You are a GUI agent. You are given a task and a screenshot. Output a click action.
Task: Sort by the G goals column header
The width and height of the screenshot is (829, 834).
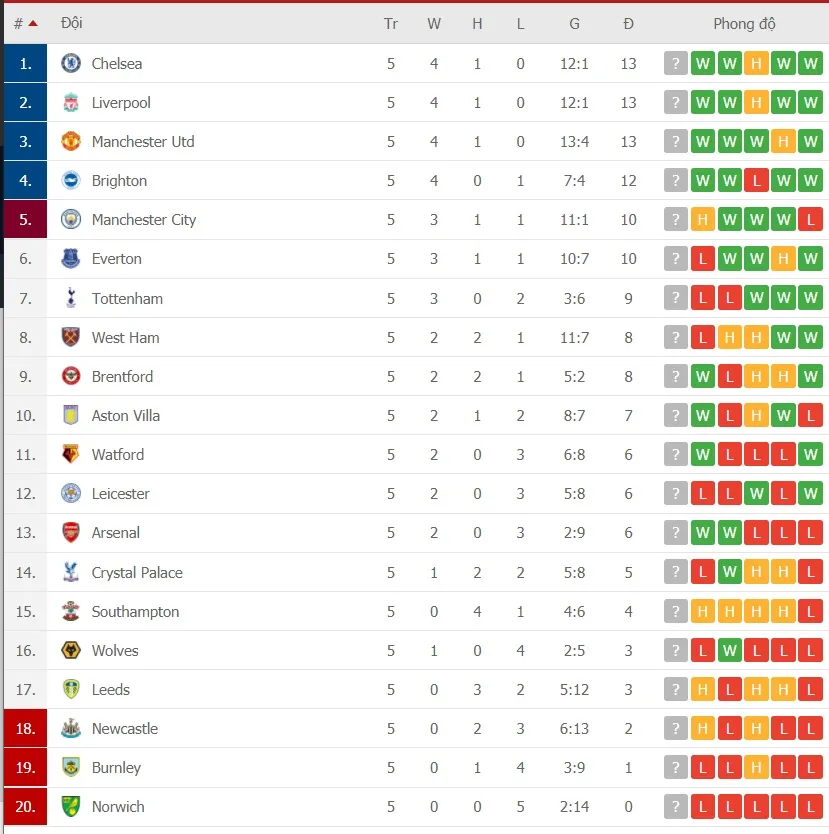coord(574,24)
